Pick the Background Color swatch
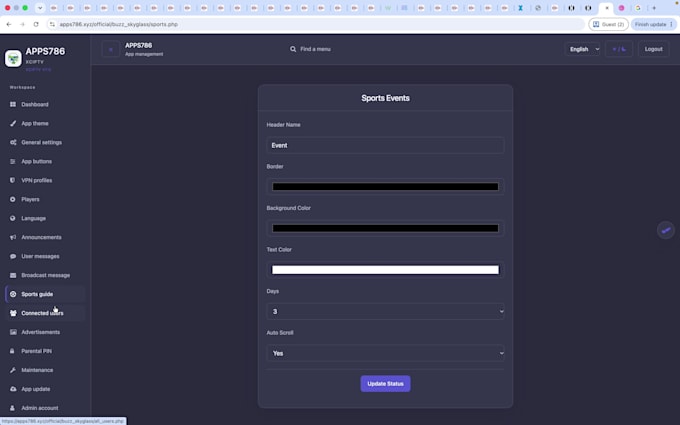The width and height of the screenshot is (680, 425). click(x=385, y=229)
